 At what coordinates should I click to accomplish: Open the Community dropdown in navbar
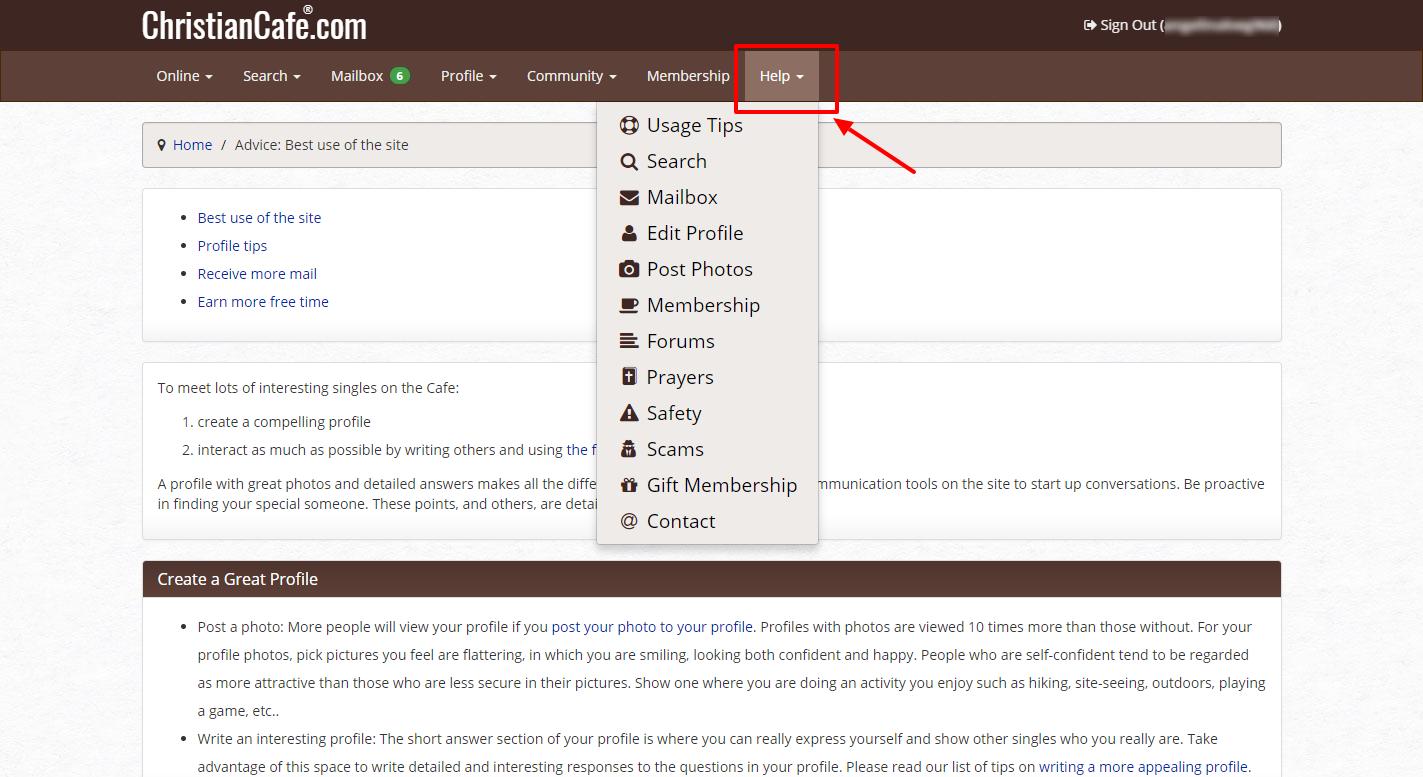tap(571, 76)
